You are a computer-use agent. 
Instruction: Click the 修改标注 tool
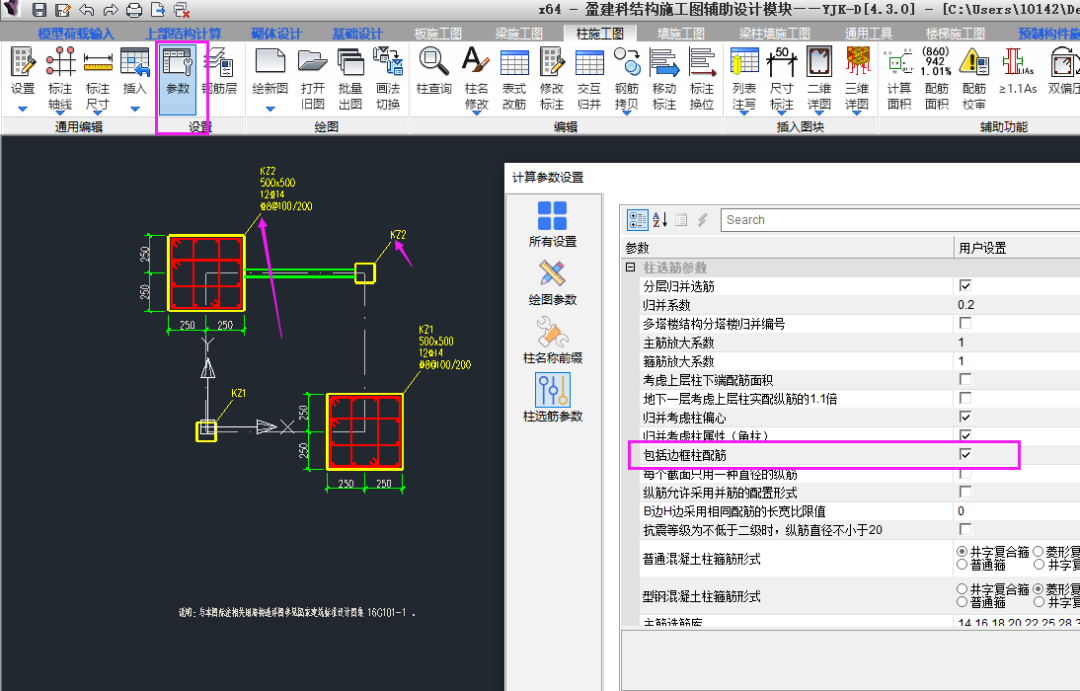(x=552, y=79)
